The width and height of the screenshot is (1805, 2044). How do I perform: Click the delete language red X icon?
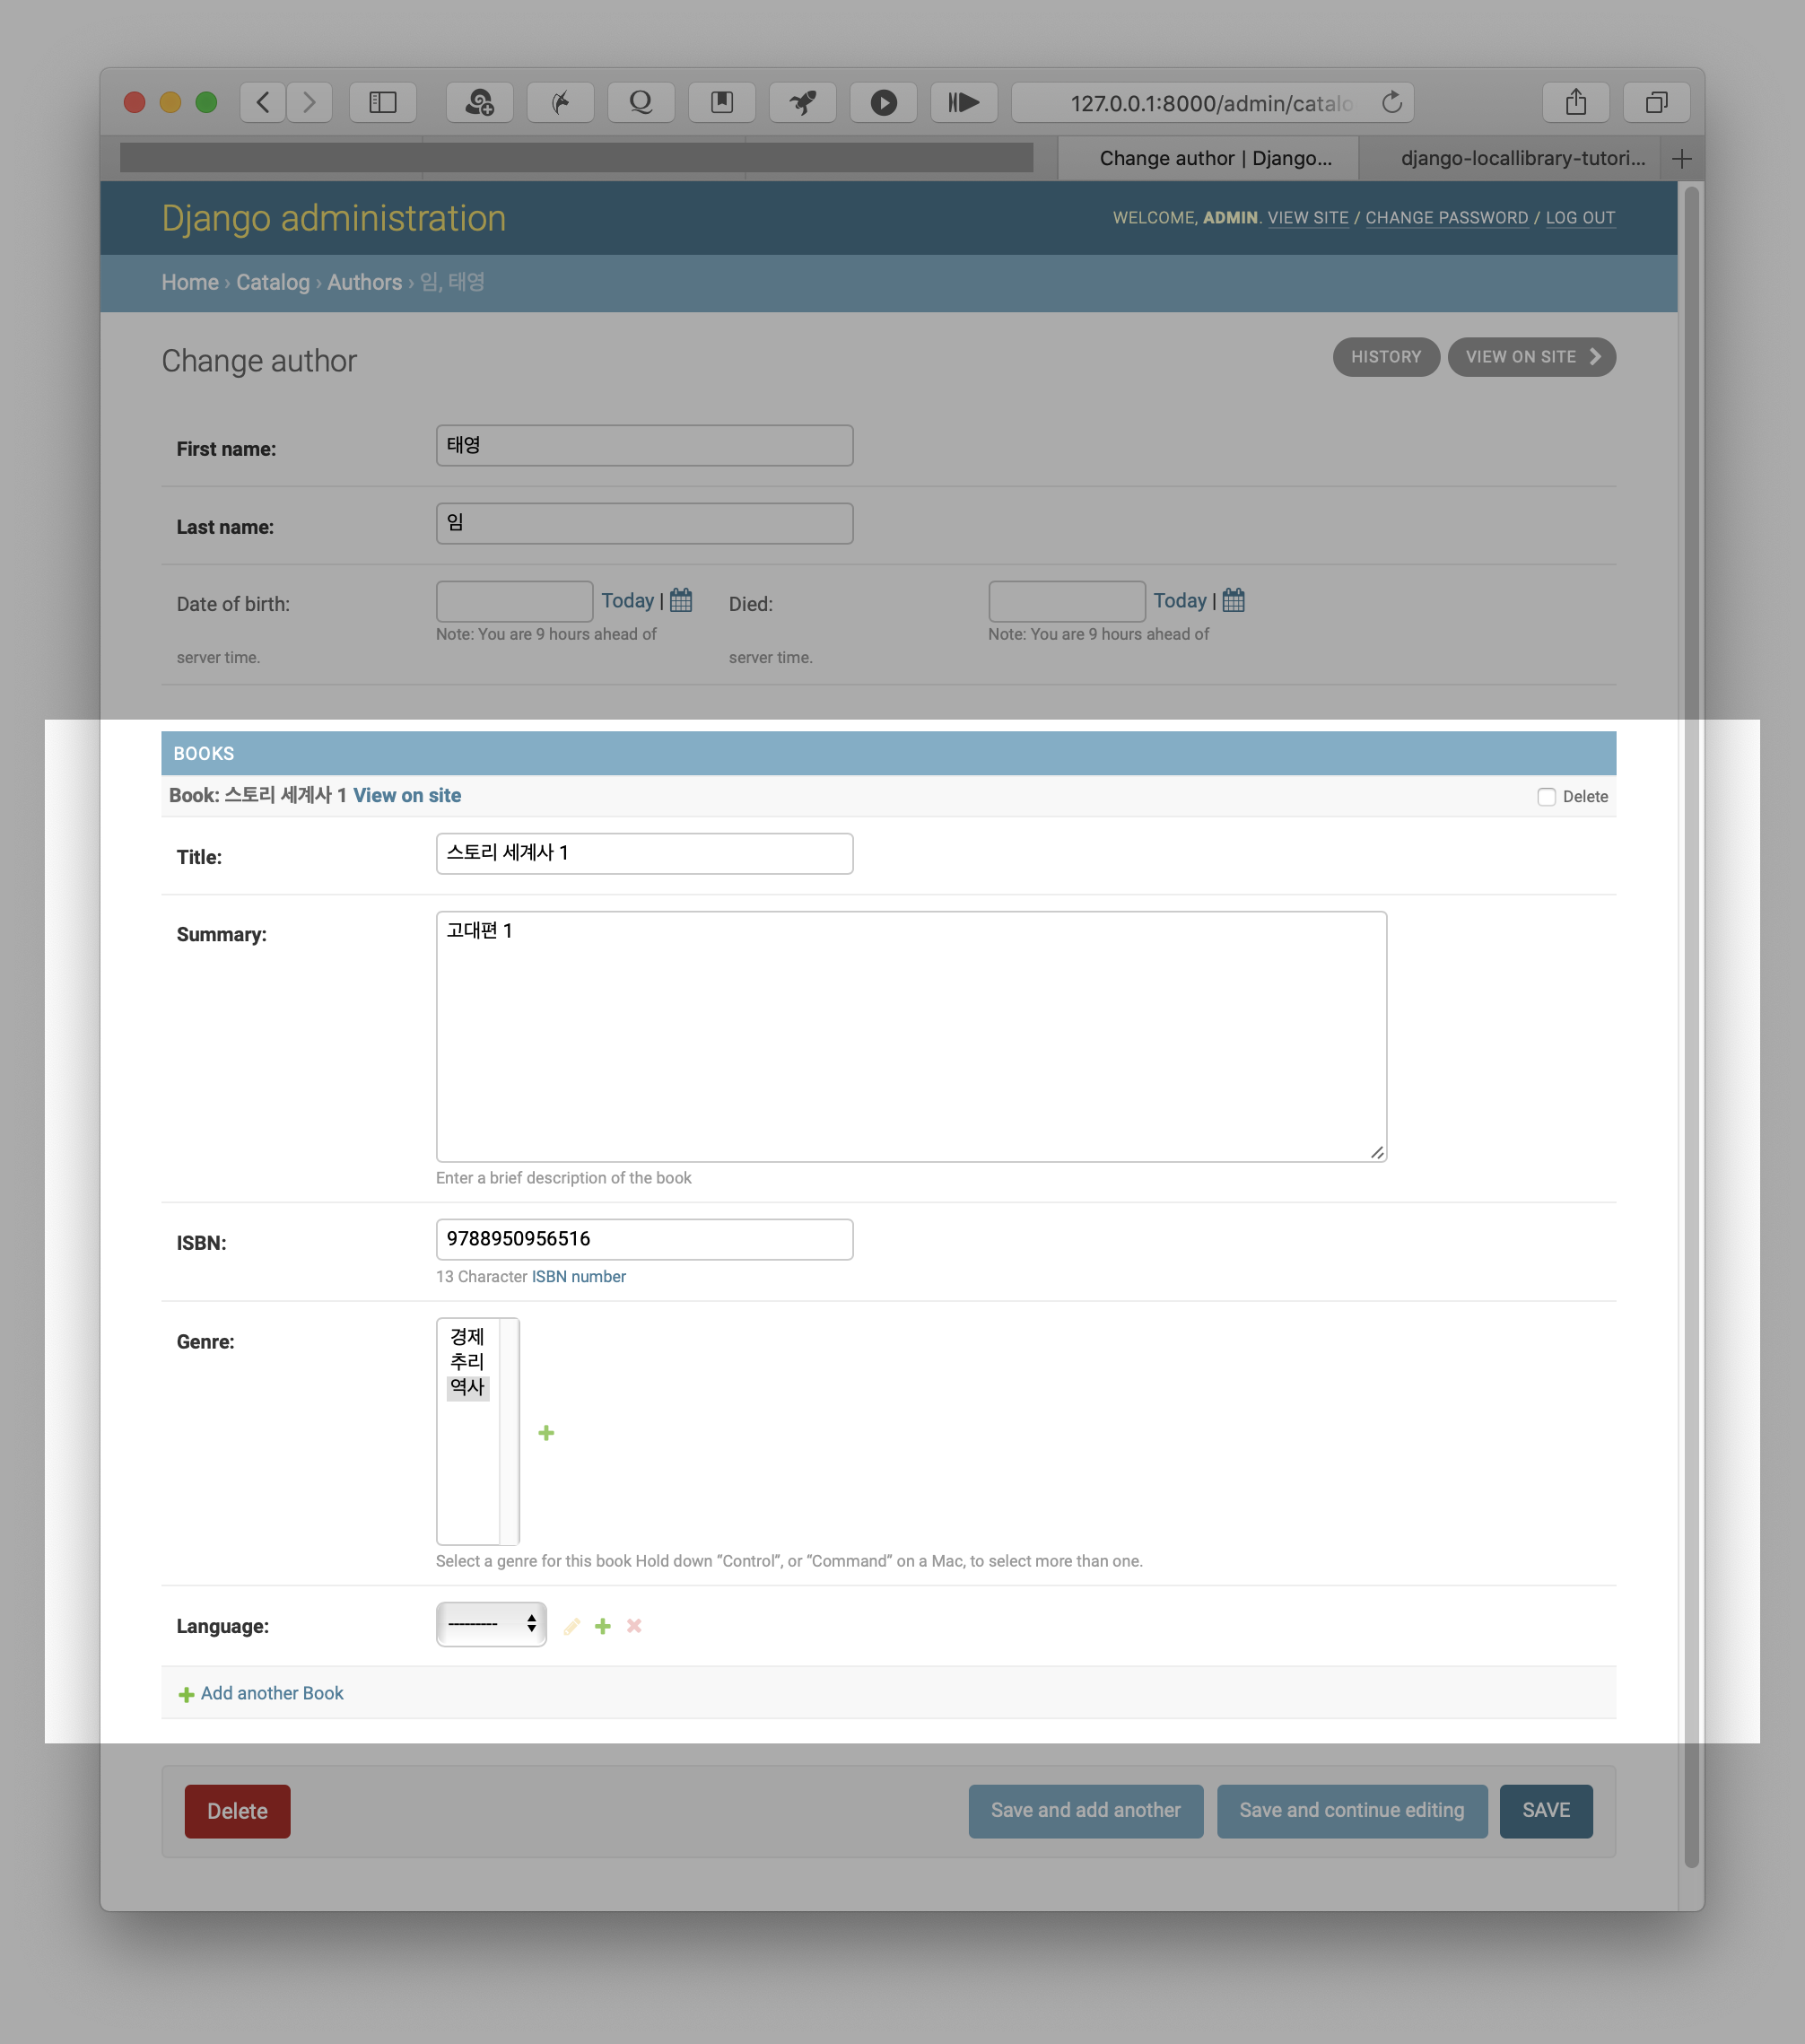tap(634, 1626)
